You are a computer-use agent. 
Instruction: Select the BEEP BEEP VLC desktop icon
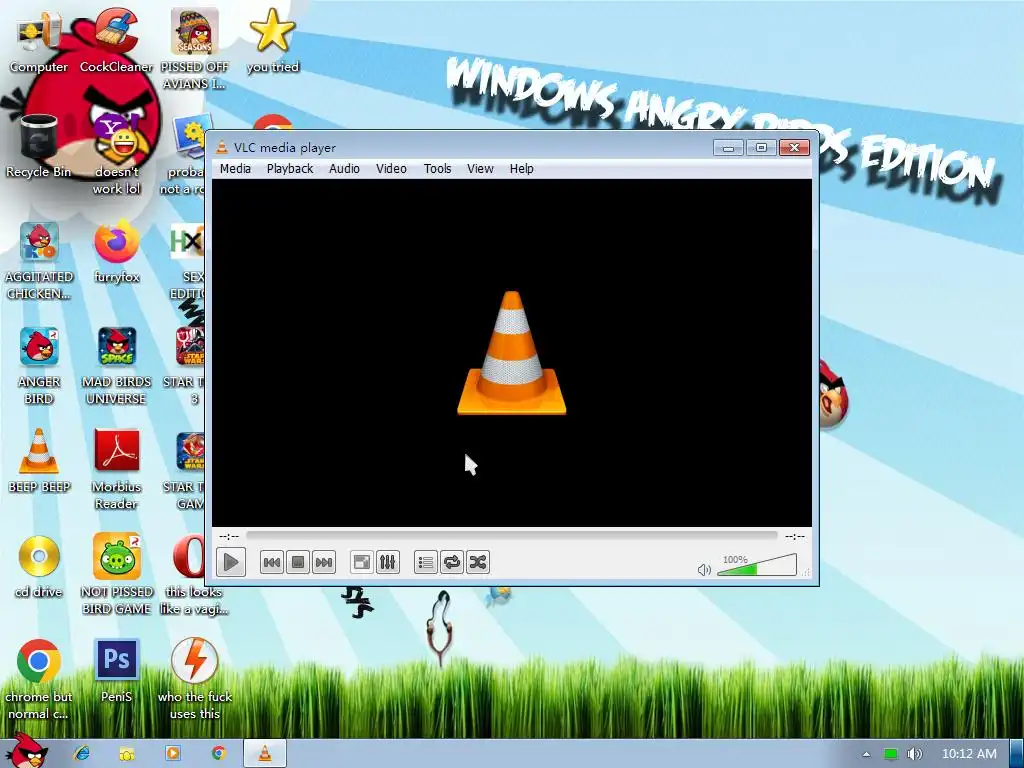point(39,461)
